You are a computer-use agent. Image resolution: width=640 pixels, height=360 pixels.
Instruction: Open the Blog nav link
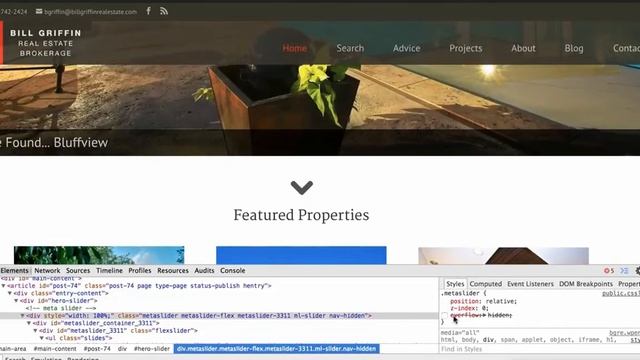[x=573, y=48]
